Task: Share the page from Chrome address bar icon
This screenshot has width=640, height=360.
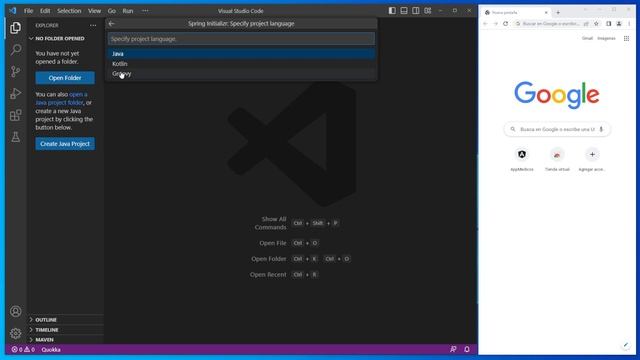Action: click(x=586, y=24)
